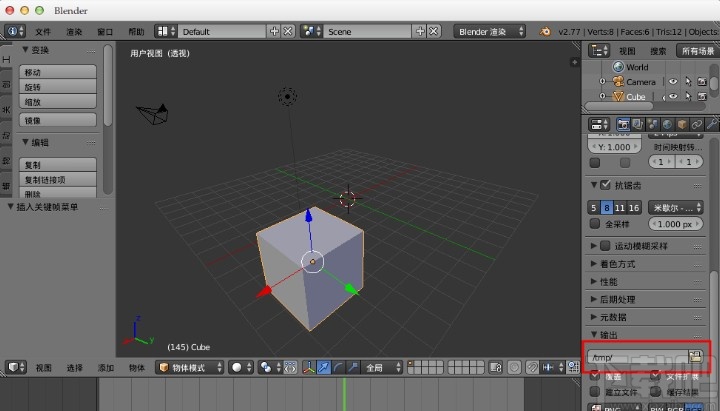Select the Constraints properties chain tab

coord(697,124)
